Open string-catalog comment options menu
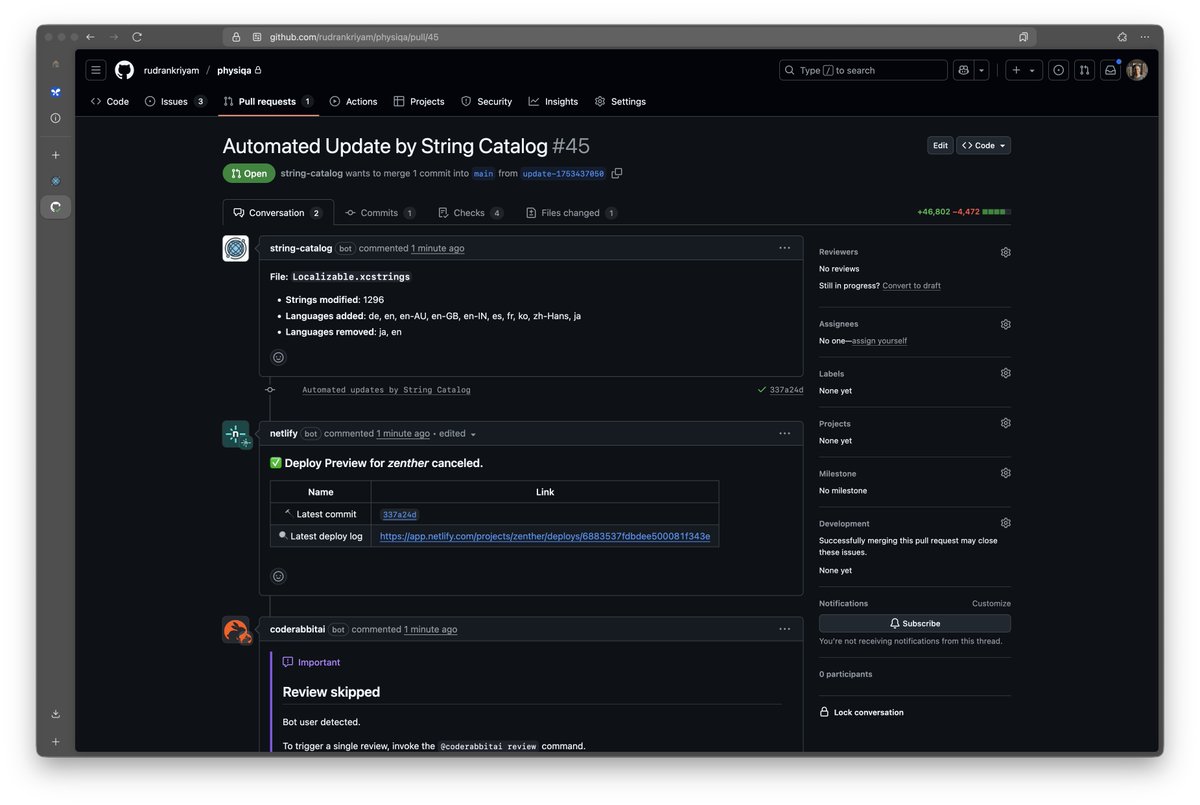 coord(785,248)
